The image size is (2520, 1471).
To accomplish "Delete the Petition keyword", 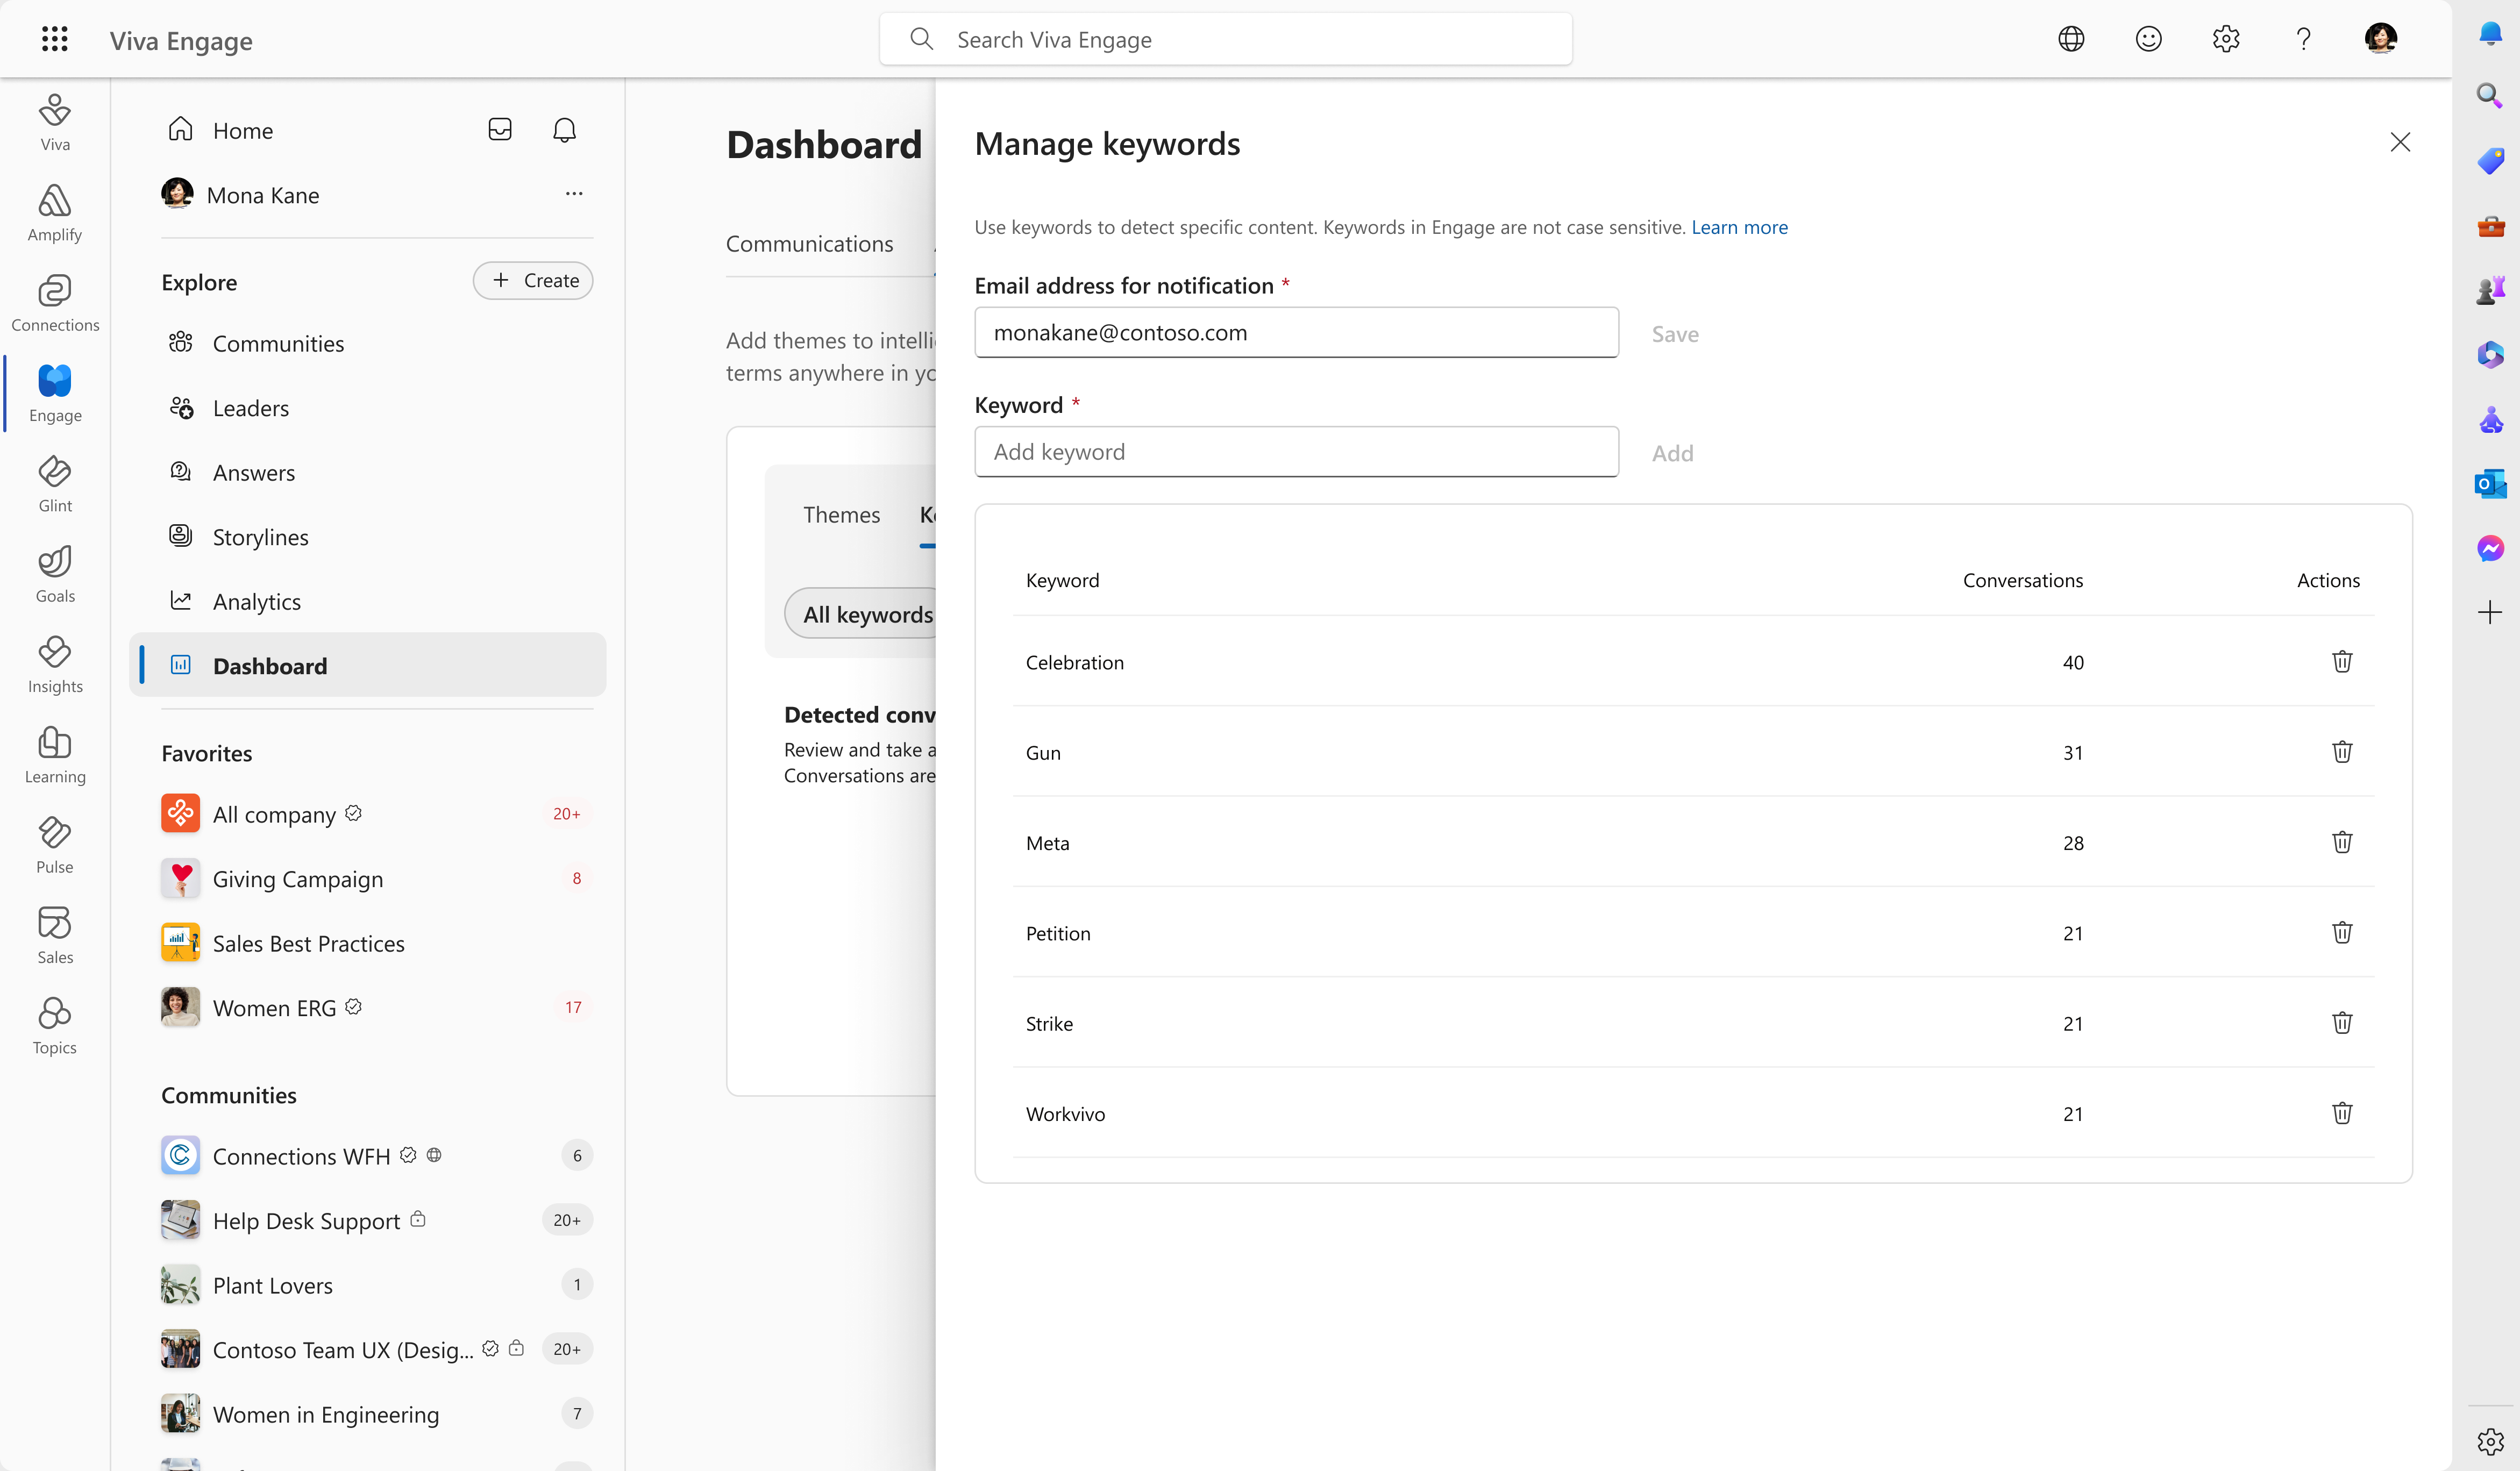I will coord(2342,933).
